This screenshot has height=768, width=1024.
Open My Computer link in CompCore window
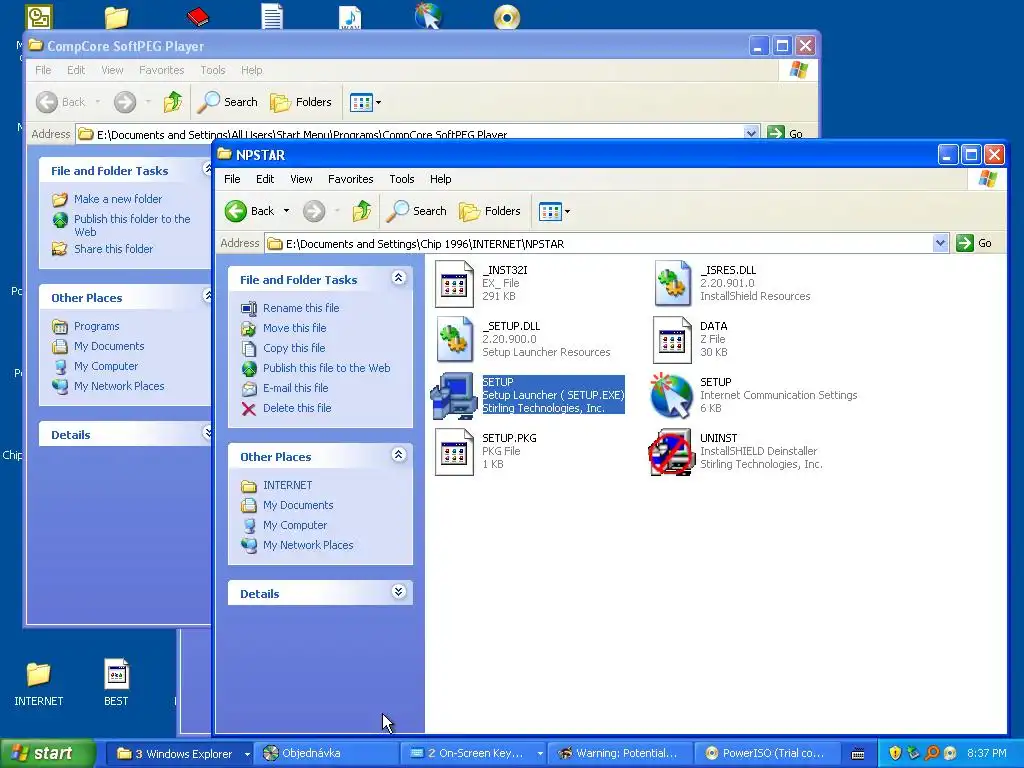tap(106, 366)
